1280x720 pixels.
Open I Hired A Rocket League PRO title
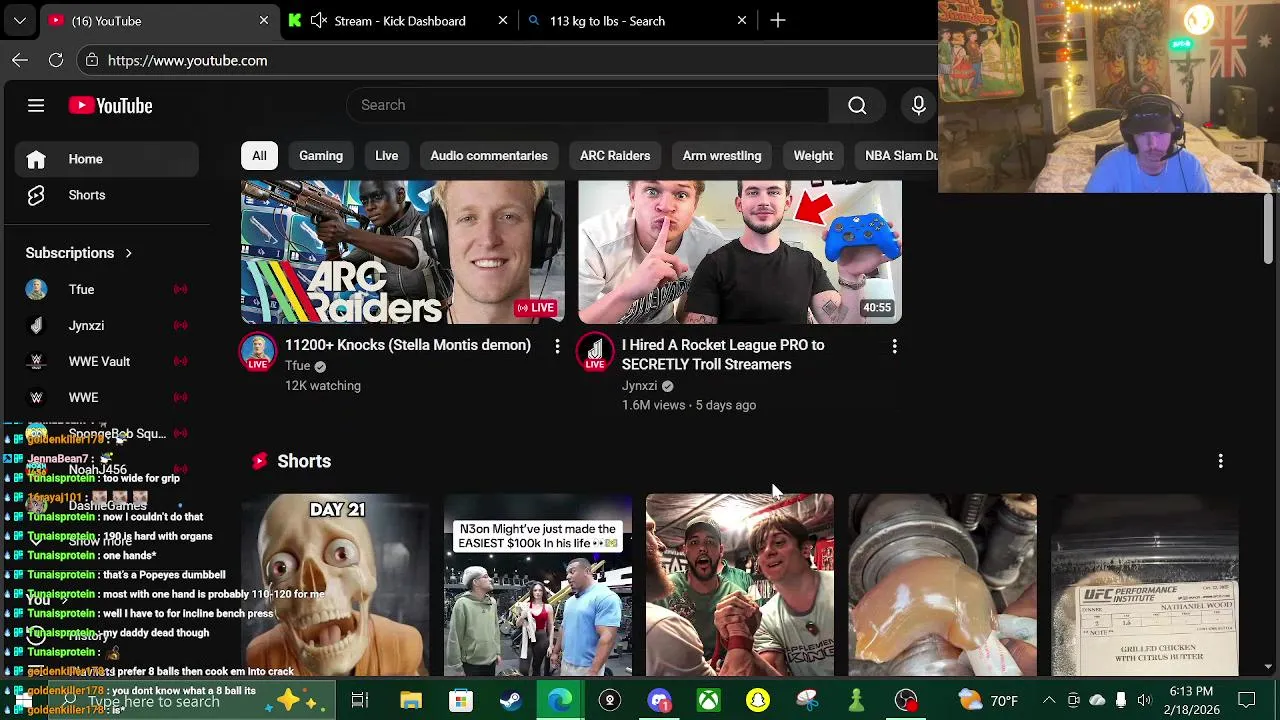coord(723,355)
